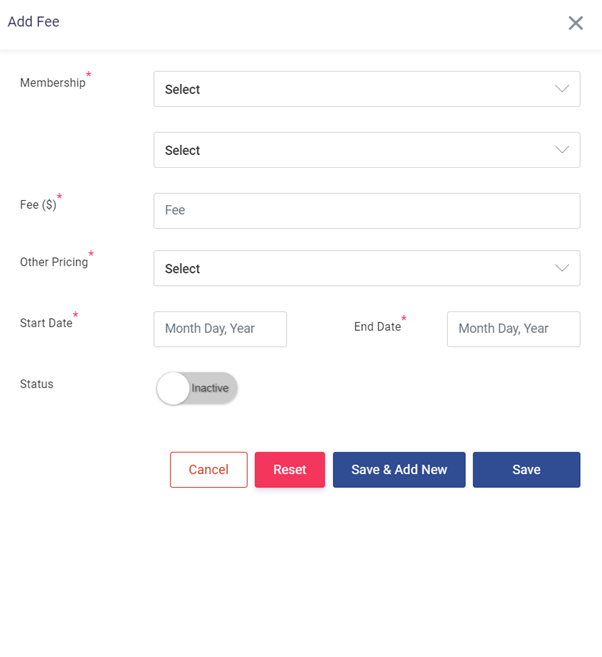Open the Other Pricing Select dropdown
602x657 pixels.
pyautogui.click(x=350, y=268)
